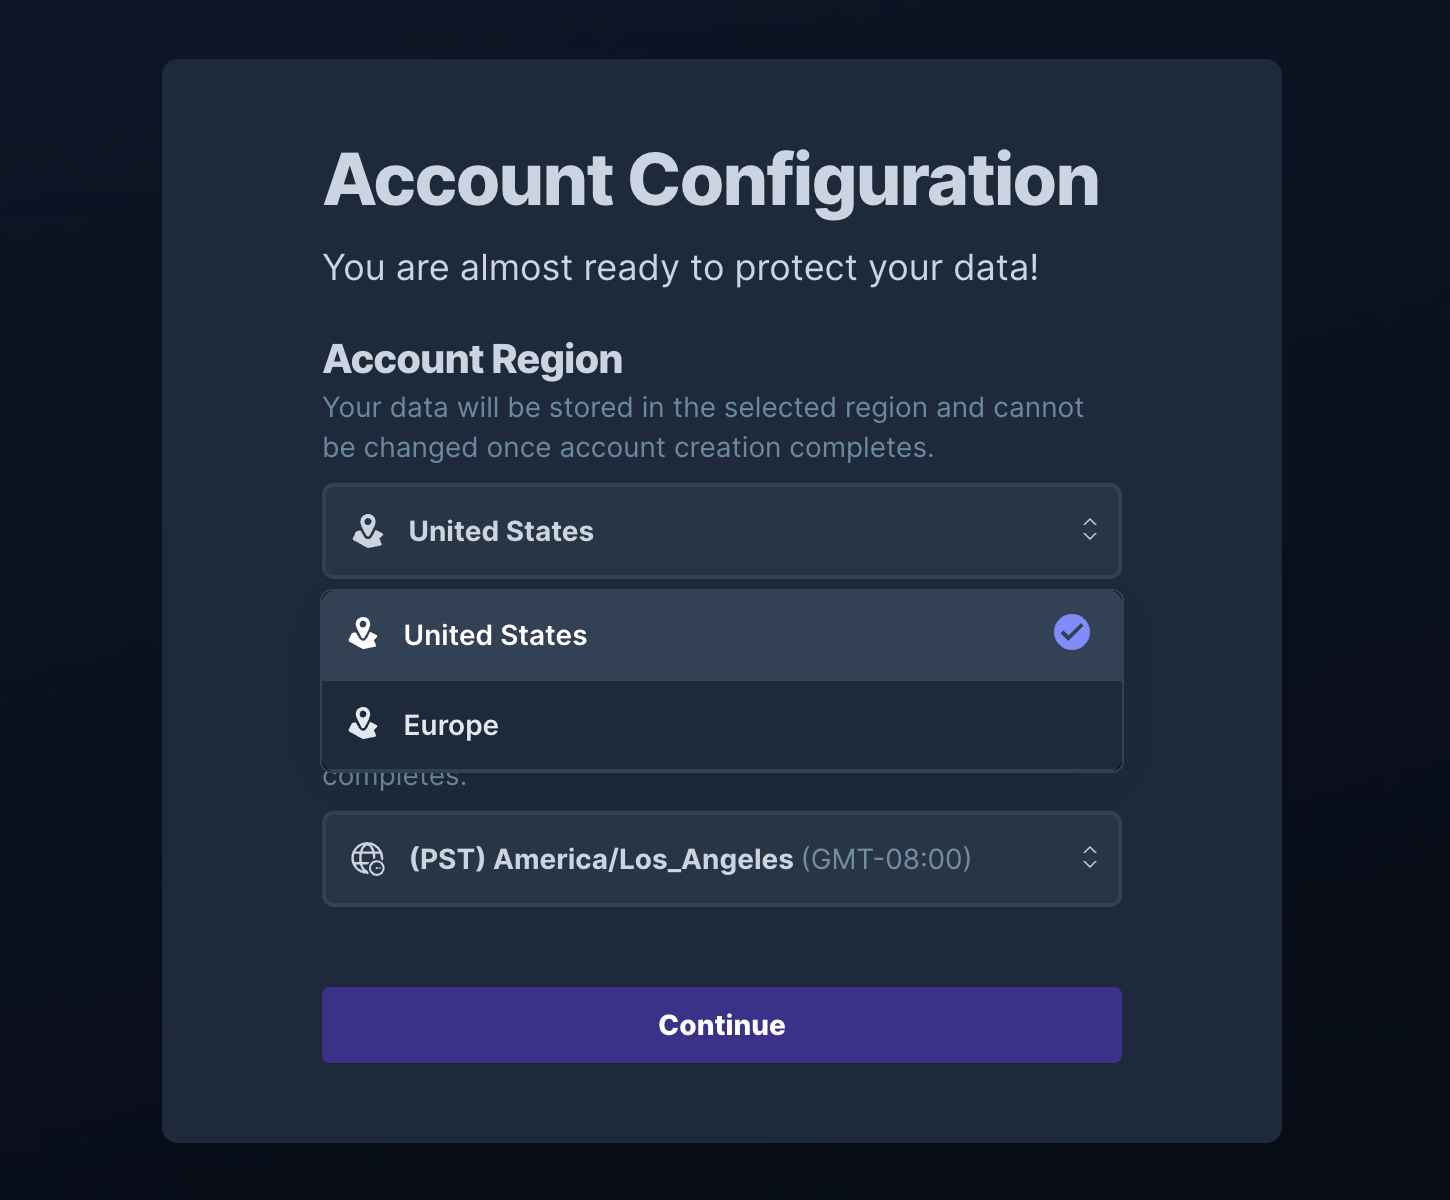Click the (GMT-08:00) offset text

pos(886,859)
